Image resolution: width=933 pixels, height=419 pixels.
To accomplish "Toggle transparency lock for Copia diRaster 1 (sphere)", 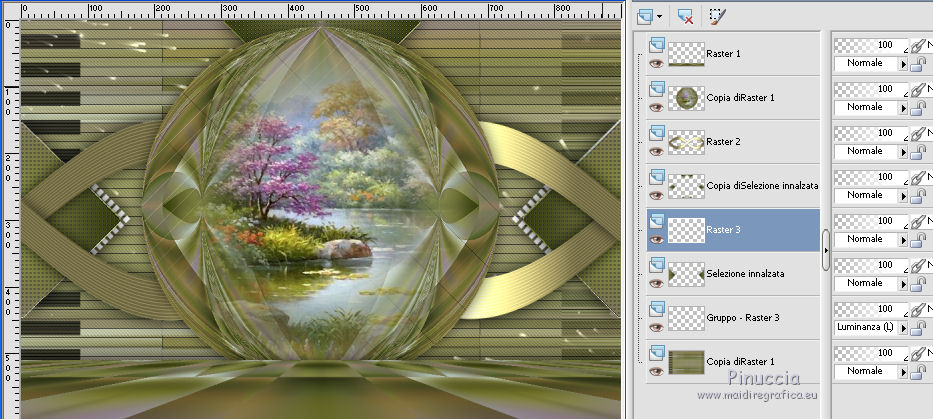I will (x=918, y=108).
